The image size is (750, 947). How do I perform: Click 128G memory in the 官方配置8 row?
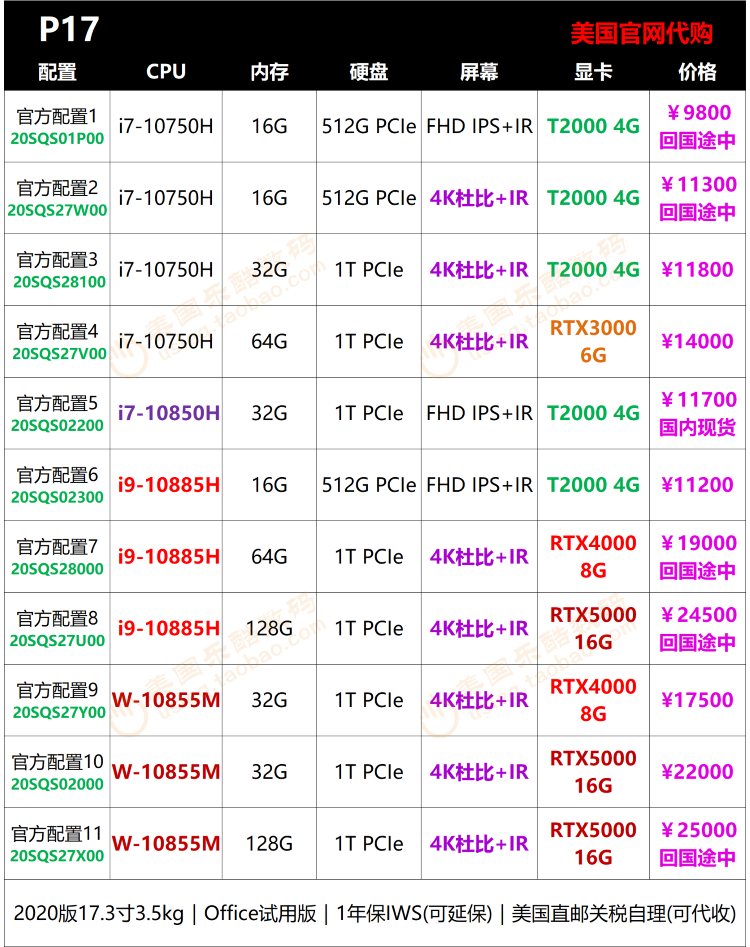[x=269, y=629]
